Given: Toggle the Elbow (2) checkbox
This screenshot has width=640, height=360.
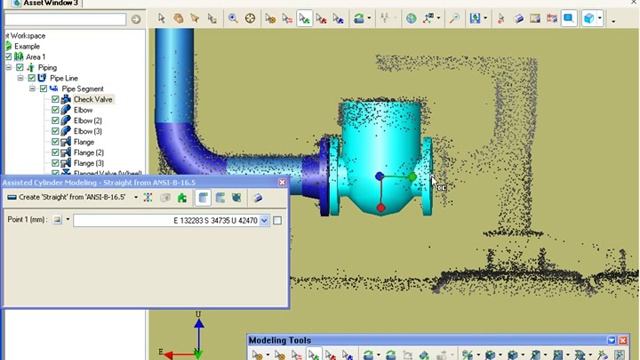Looking at the screenshot, I should 55,120.
